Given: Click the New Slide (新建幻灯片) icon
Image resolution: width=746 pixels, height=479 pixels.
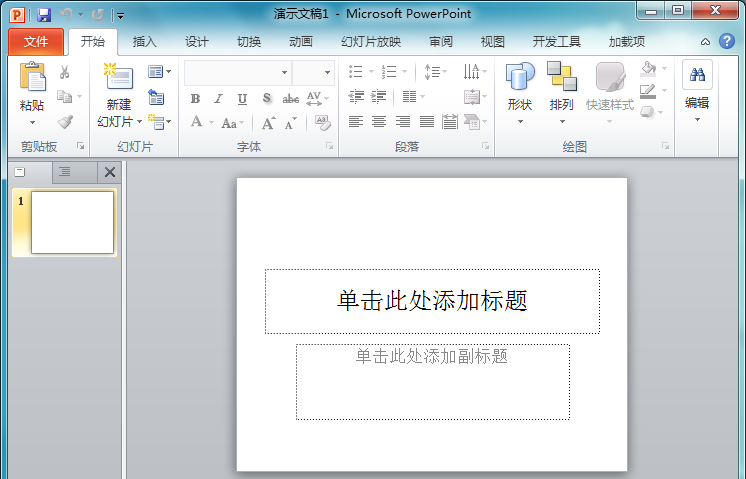Looking at the screenshot, I should click(119, 78).
